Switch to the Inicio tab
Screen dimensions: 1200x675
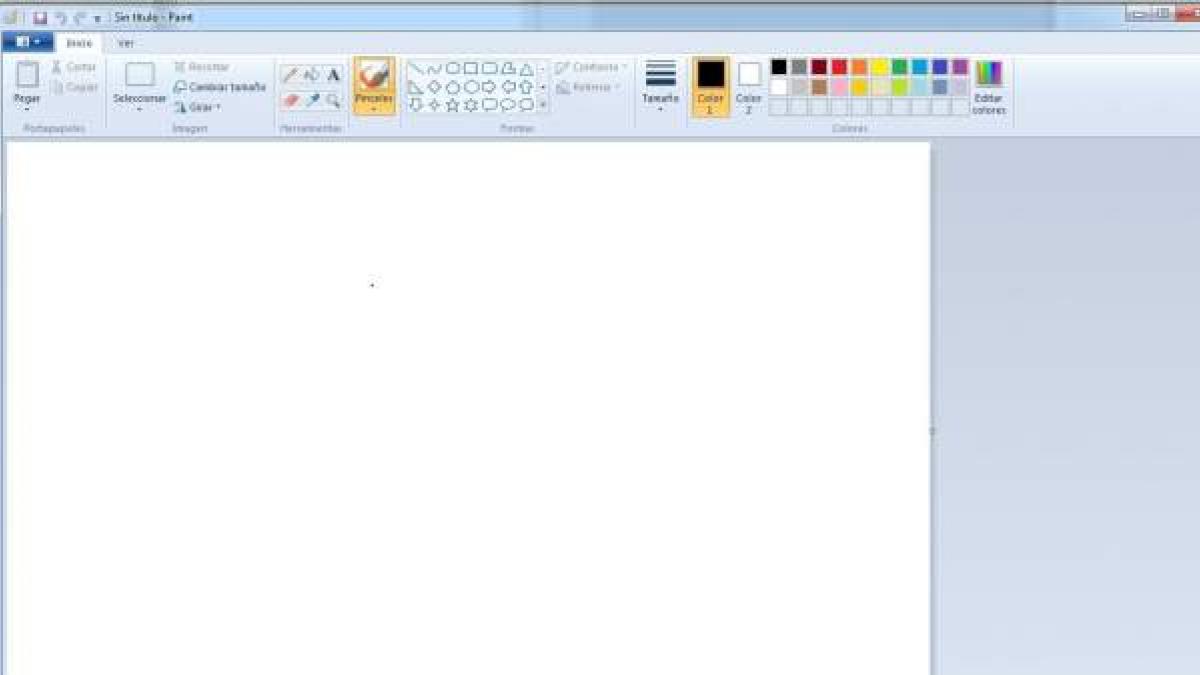(x=79, y=43)
